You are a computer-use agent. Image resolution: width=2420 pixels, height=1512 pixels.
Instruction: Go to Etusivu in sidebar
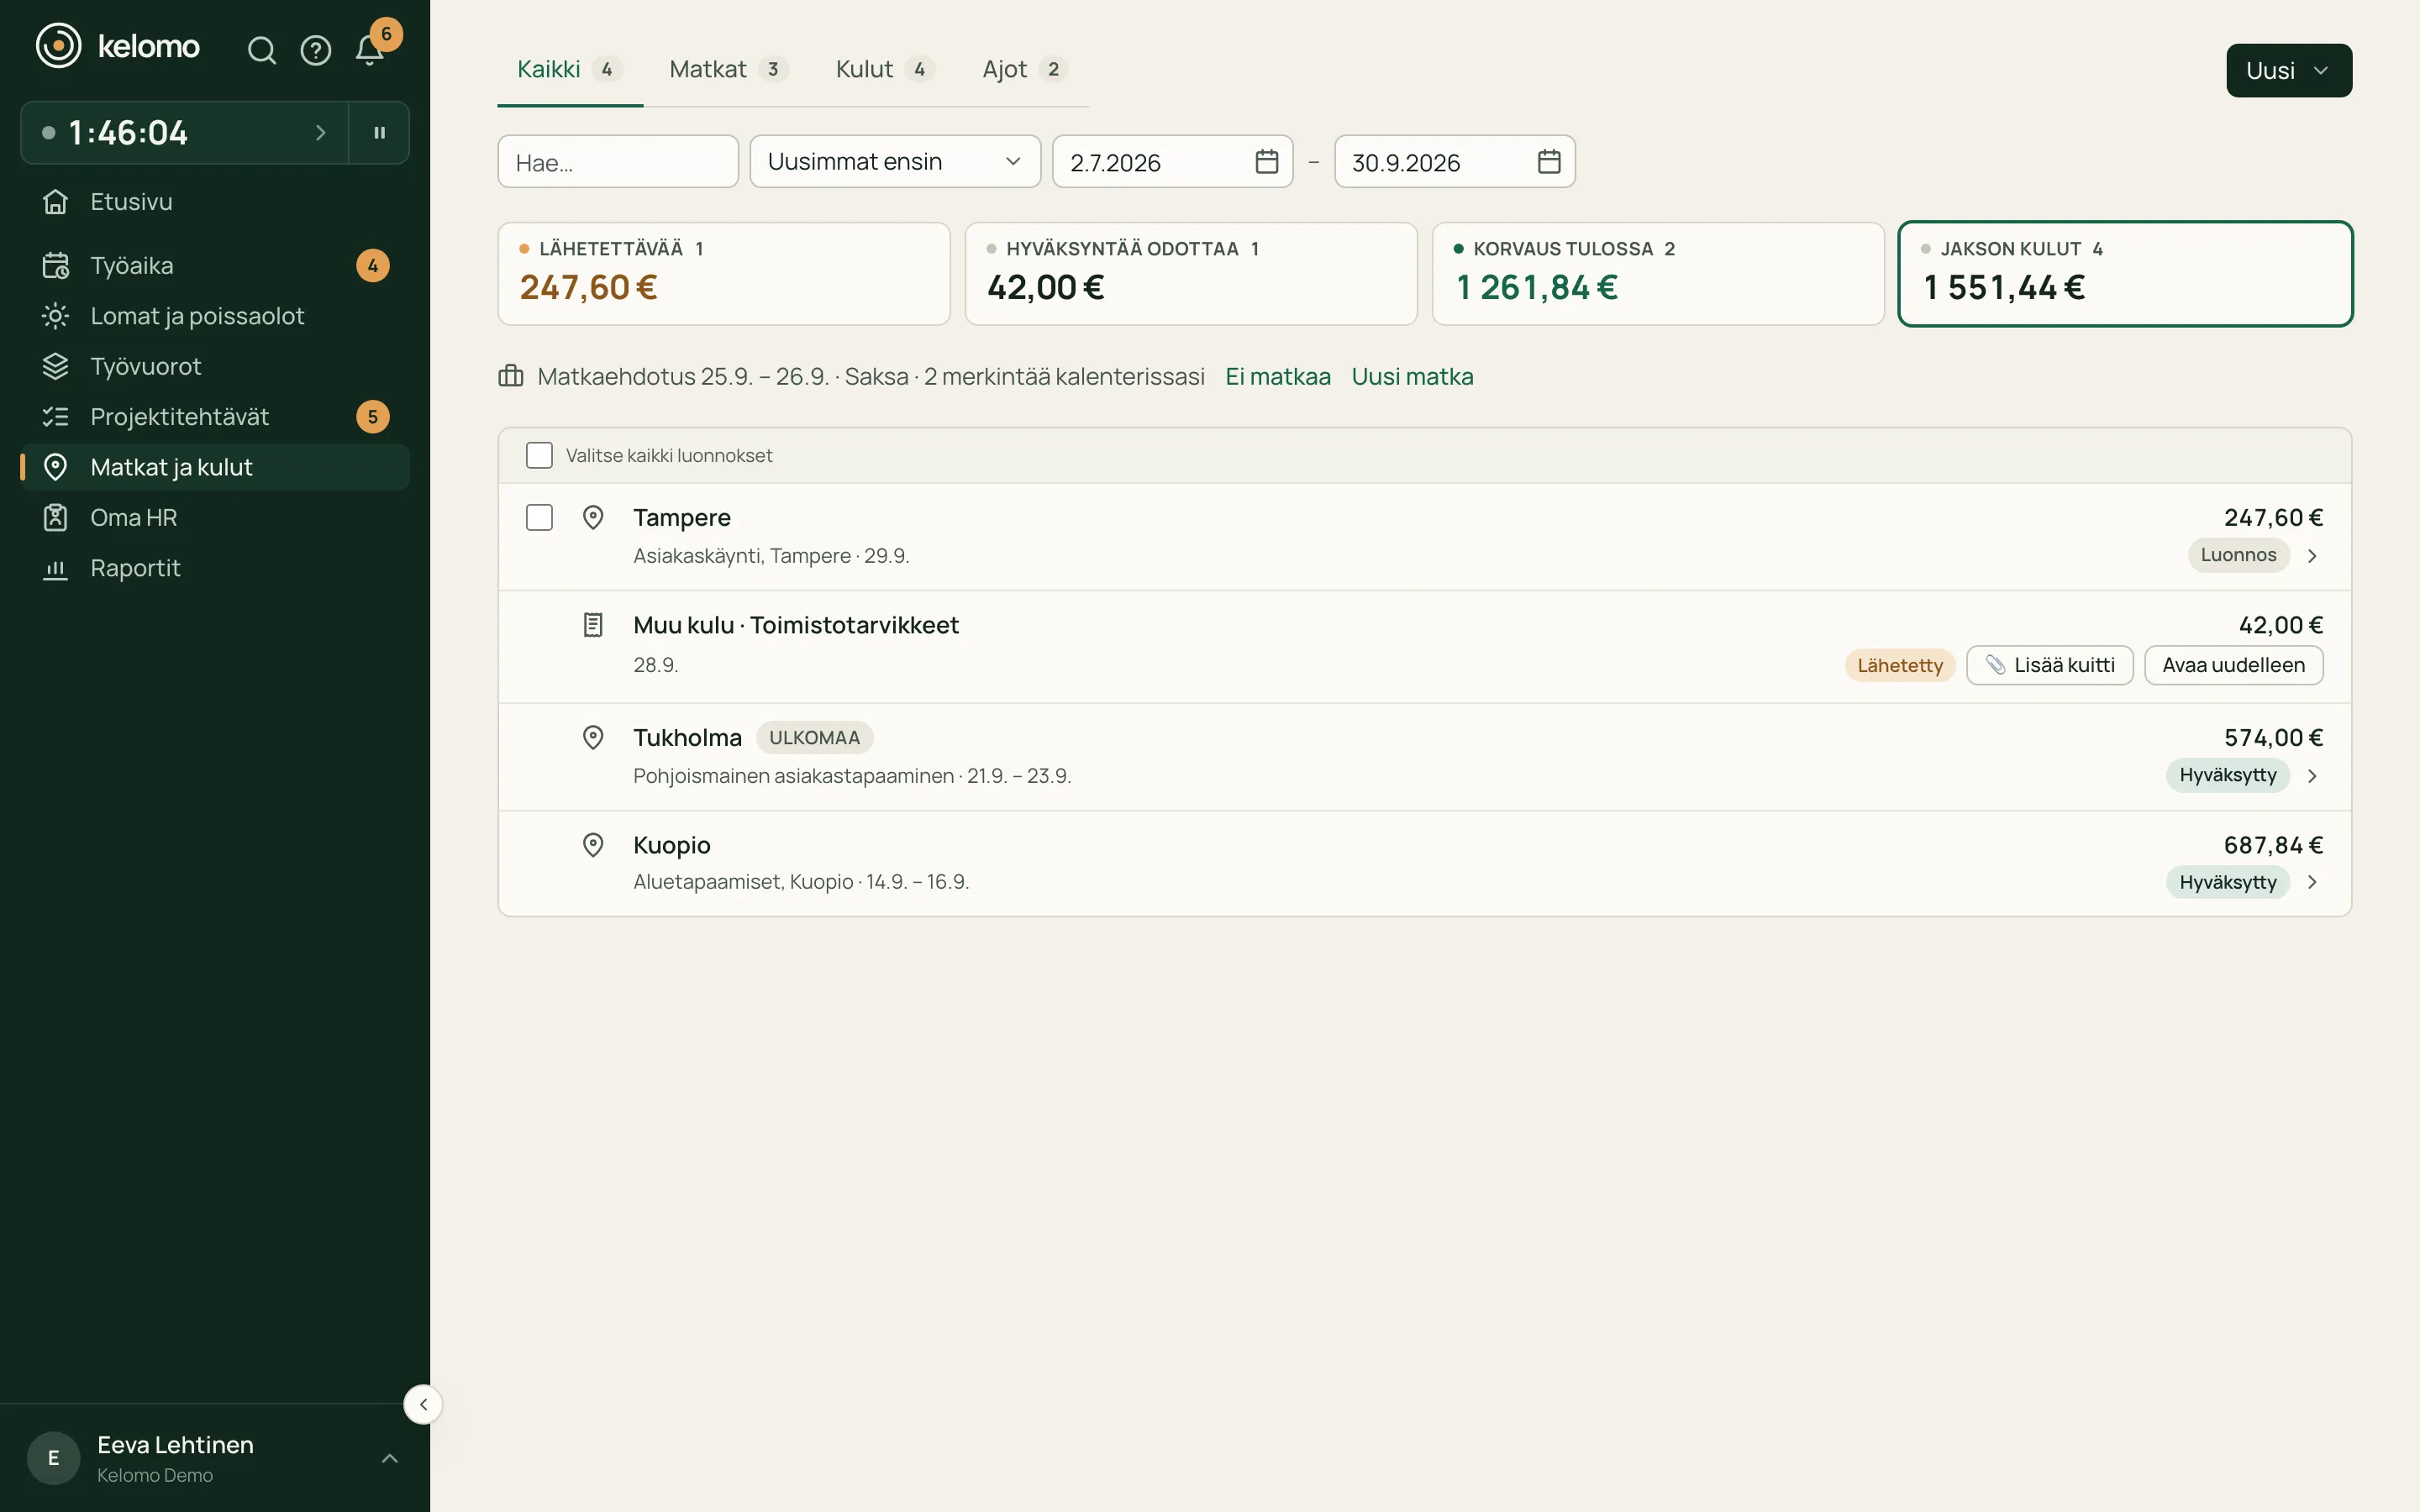pos(215,202)
